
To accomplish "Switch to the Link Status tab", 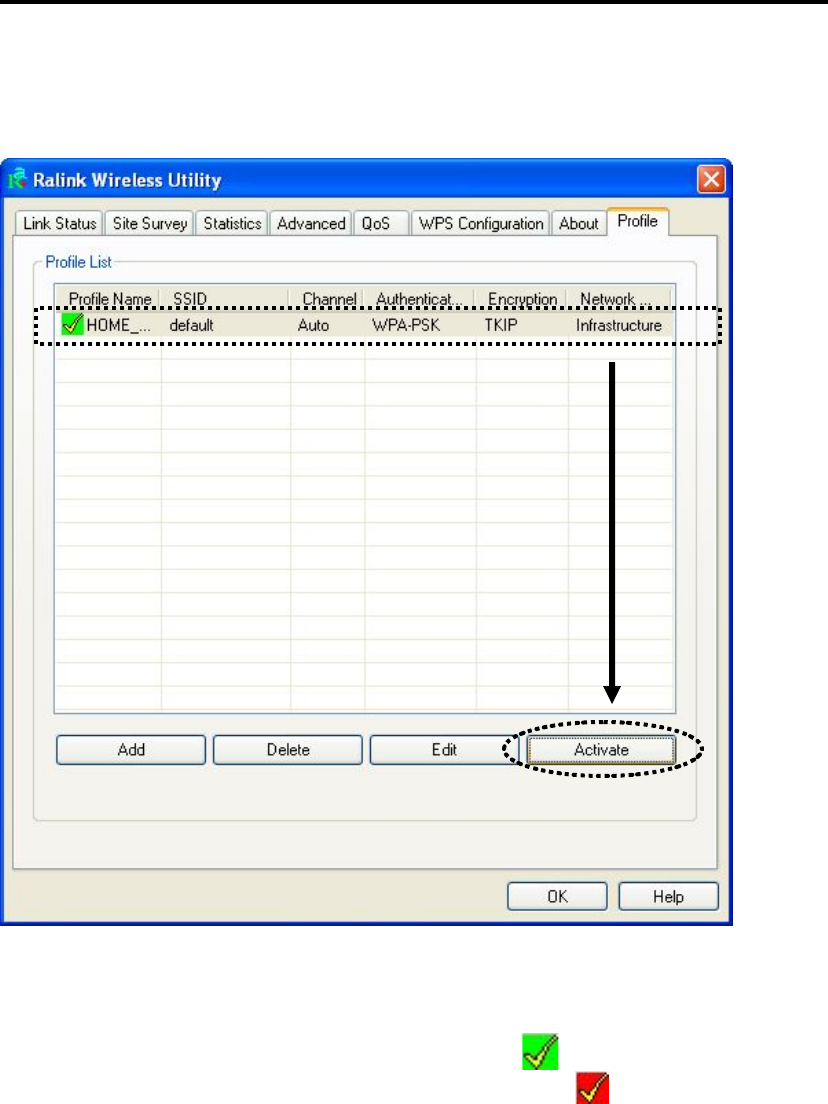I will (x=59, y=223).
